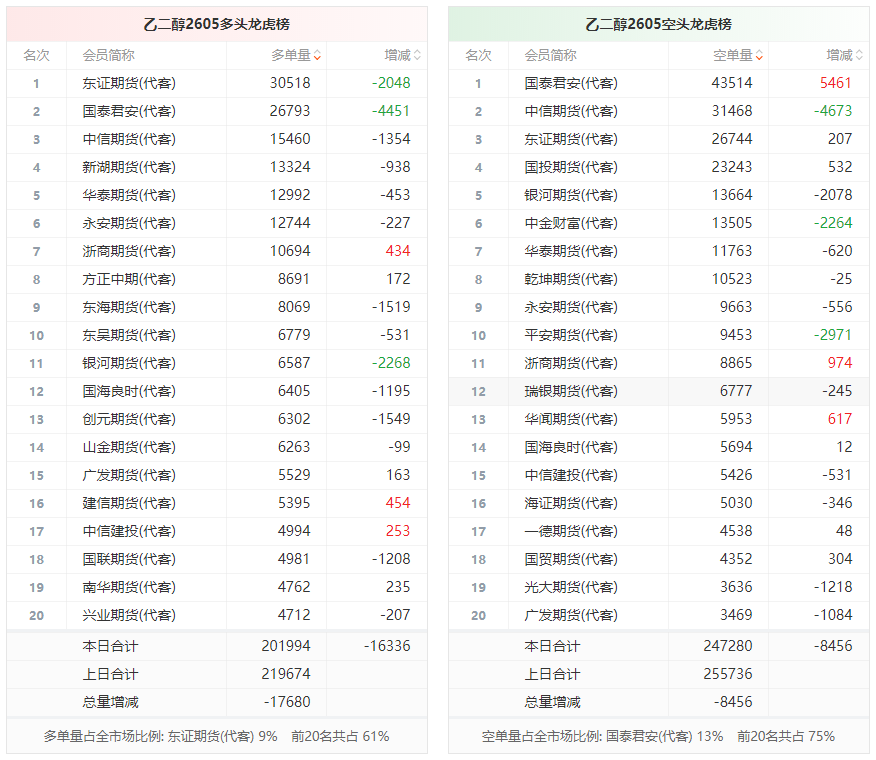Select highlighted 瑞银期货(代客) row

659,391
